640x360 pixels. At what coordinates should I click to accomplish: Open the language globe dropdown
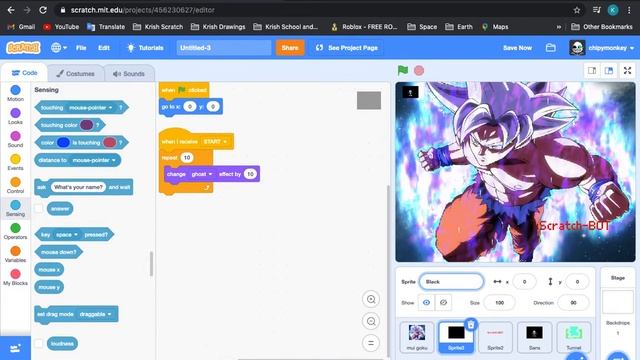pyautogui.click(x=59, y=48)
